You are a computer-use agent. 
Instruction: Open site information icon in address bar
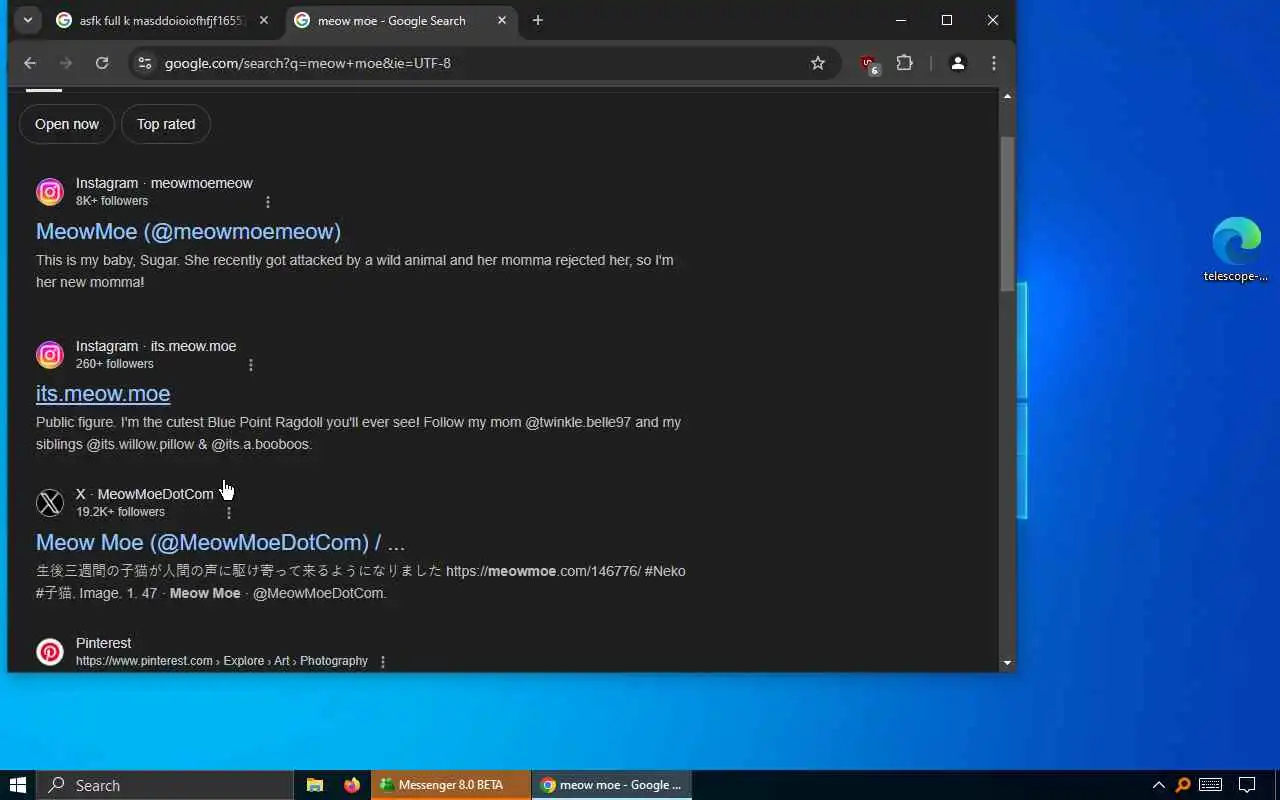click(145, 63)
